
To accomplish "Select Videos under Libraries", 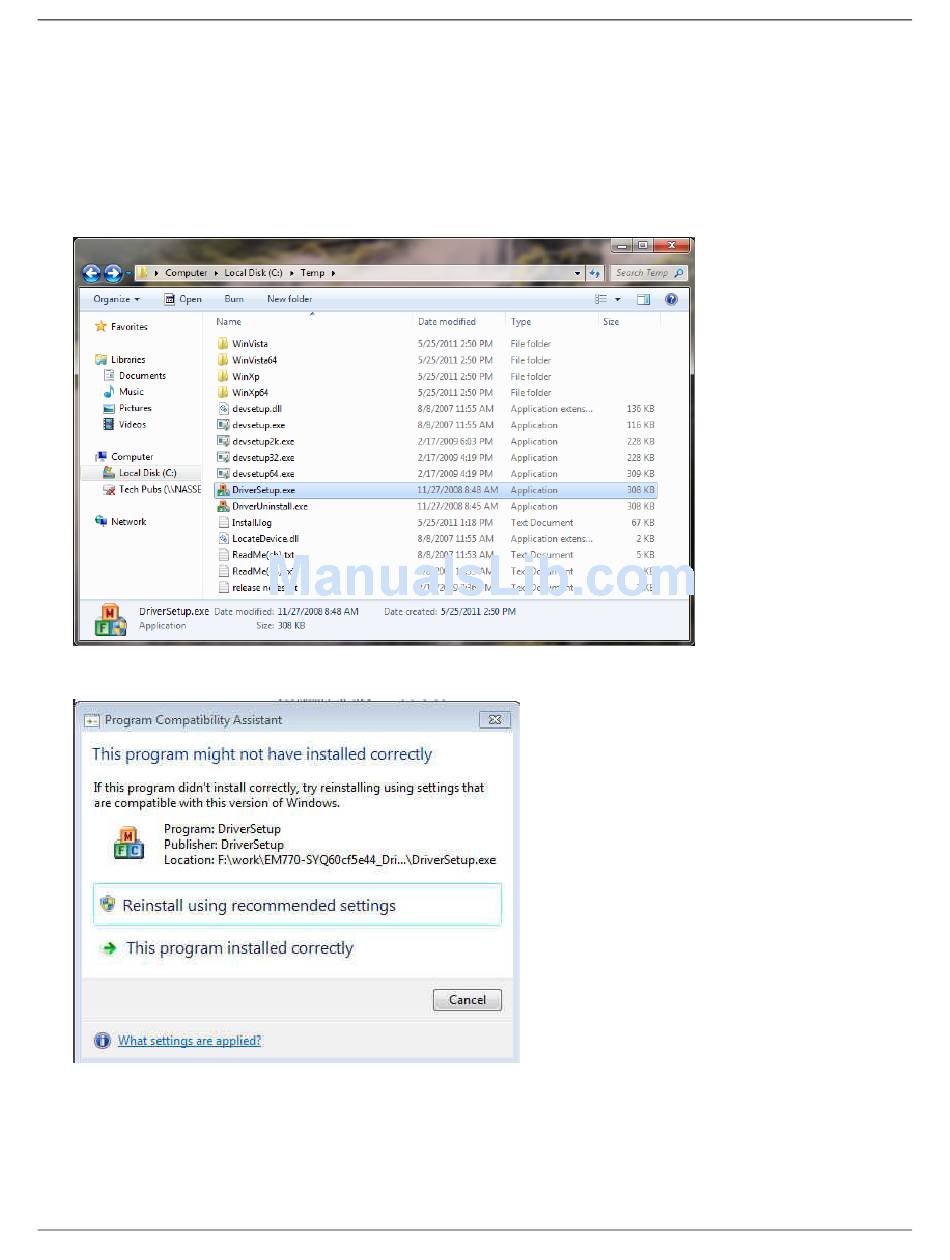I will pos(125,424).
